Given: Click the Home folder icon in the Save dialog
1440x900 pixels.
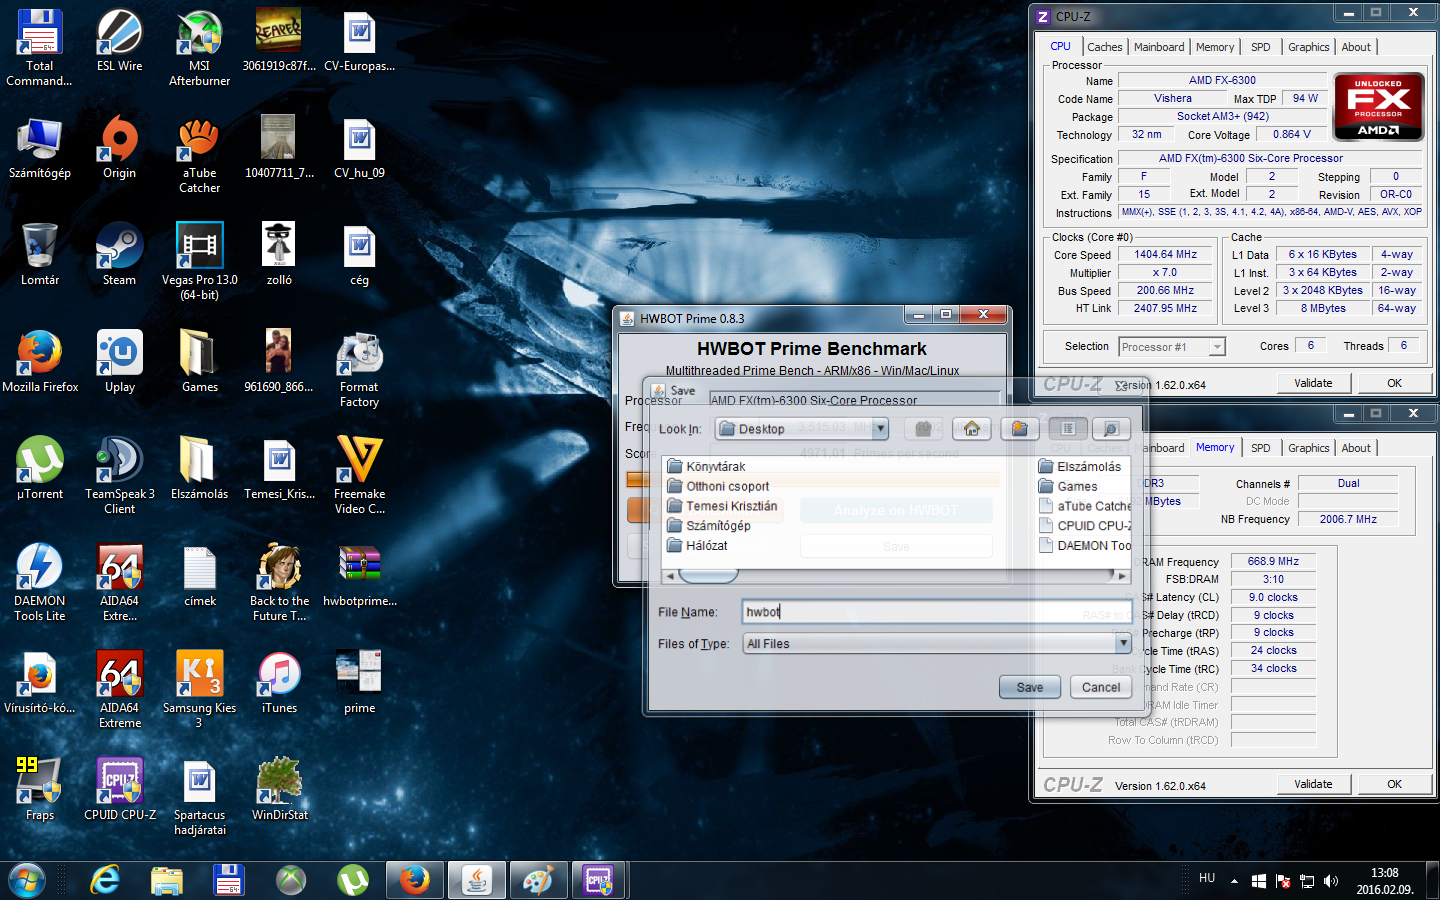Looking at the screenshot, I should click(971, 428).
